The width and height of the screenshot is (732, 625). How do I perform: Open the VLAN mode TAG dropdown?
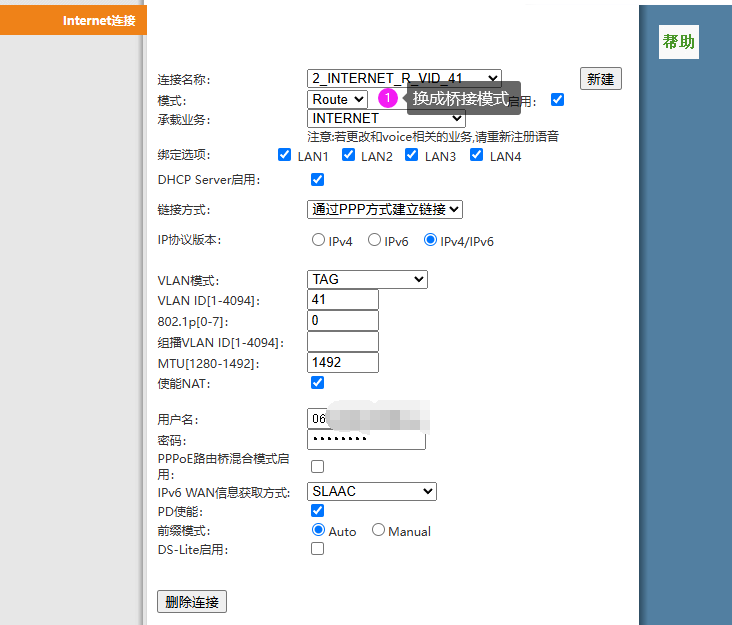pyautogui.click(x=367, y=280)
